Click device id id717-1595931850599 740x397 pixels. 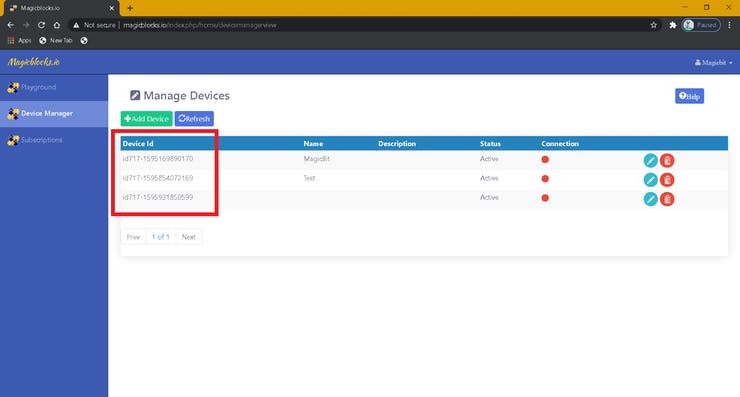[158, 197]
